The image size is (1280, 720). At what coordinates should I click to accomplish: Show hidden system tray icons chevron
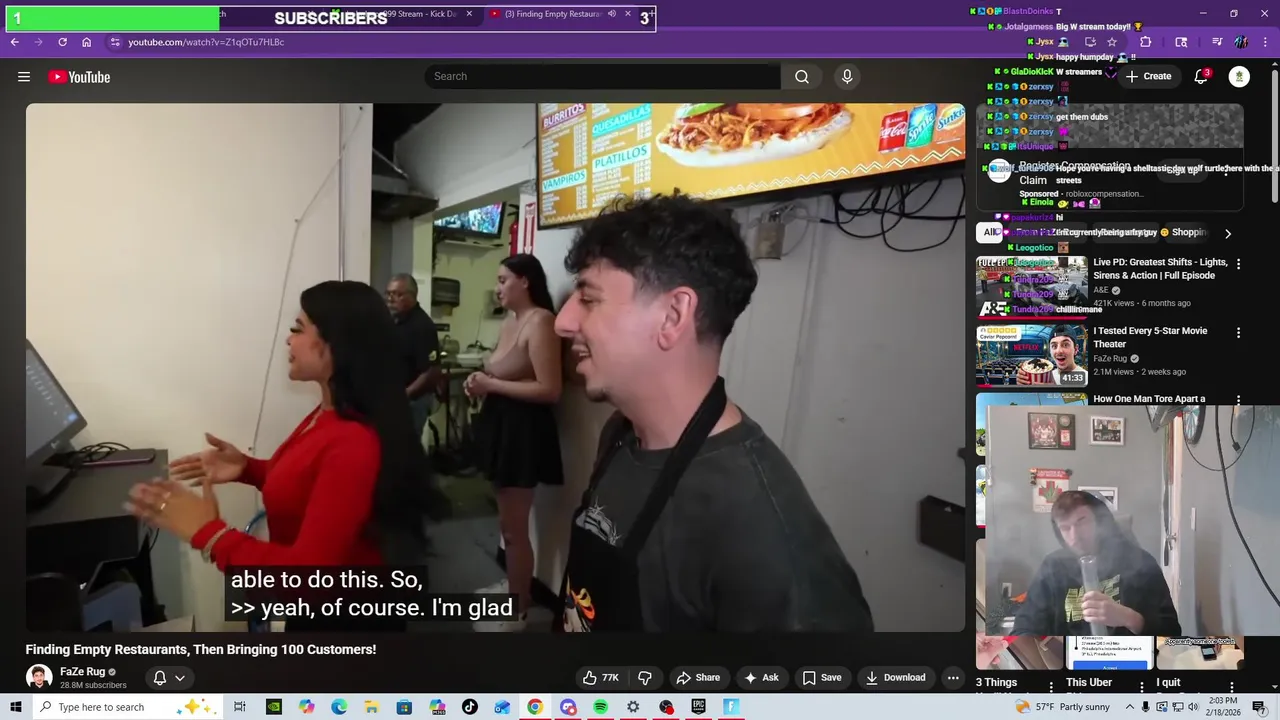point(1129,707)
